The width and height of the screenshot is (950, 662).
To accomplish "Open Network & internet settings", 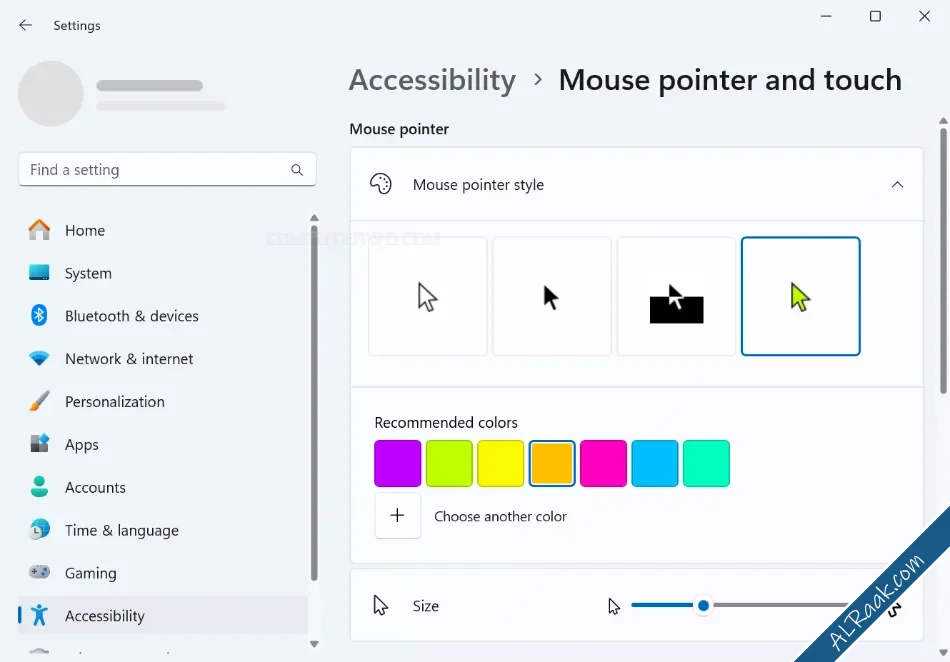I will click(x=164, y=359).
